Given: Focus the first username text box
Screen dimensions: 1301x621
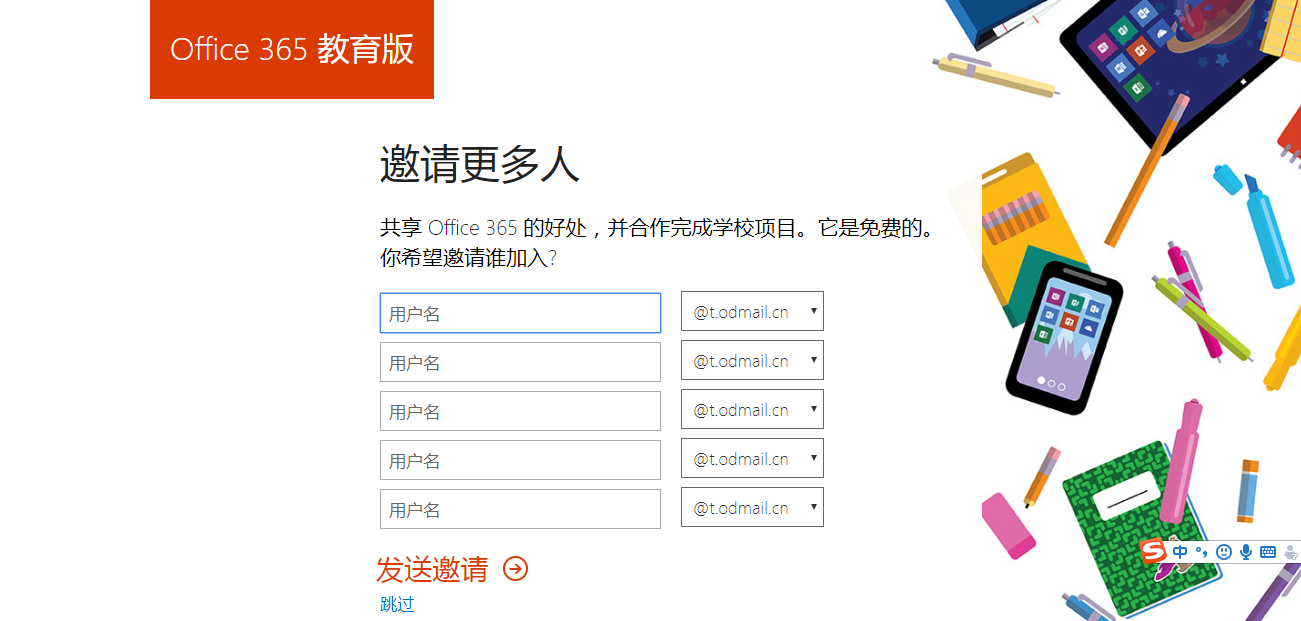Looking at the screenshot, I should coord(520,312).
